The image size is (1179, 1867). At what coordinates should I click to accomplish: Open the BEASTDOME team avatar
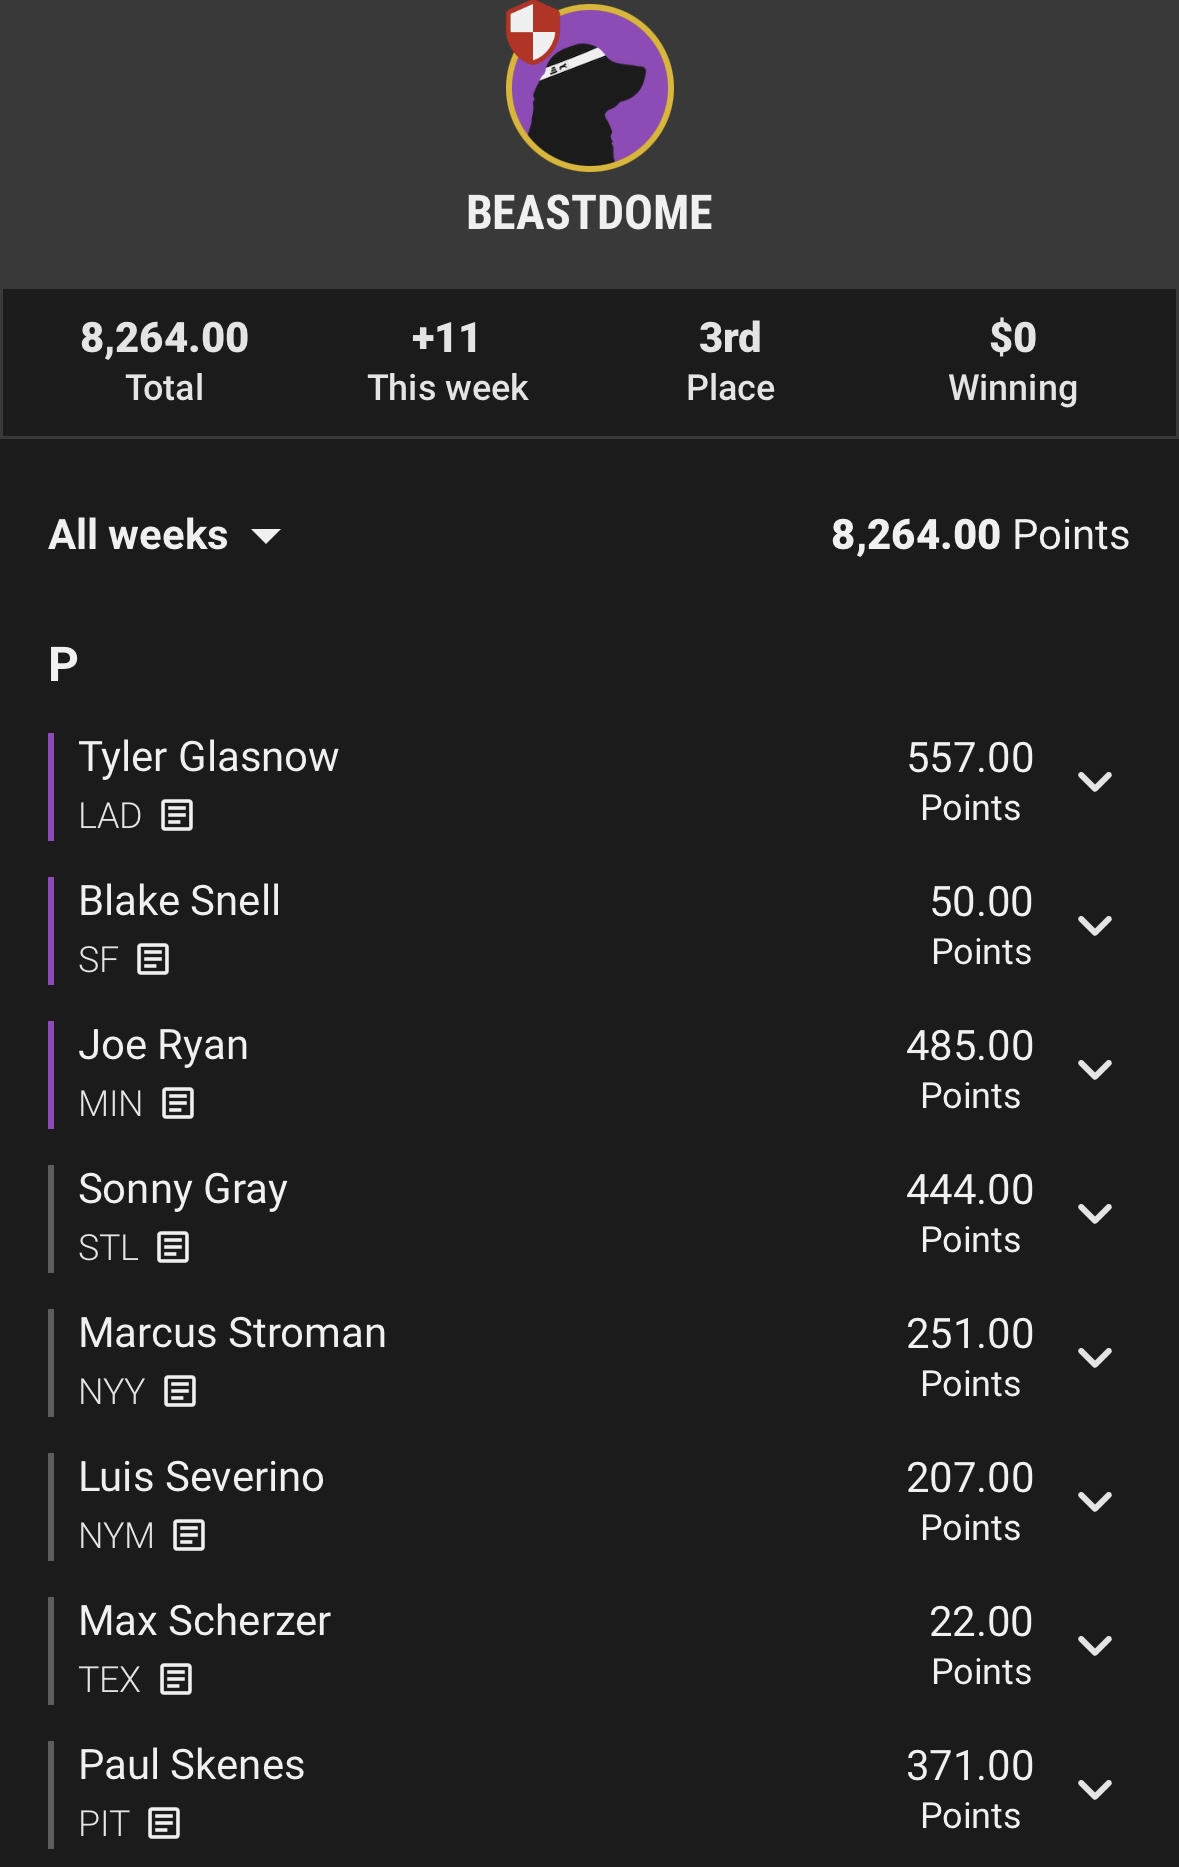[590, 88]
